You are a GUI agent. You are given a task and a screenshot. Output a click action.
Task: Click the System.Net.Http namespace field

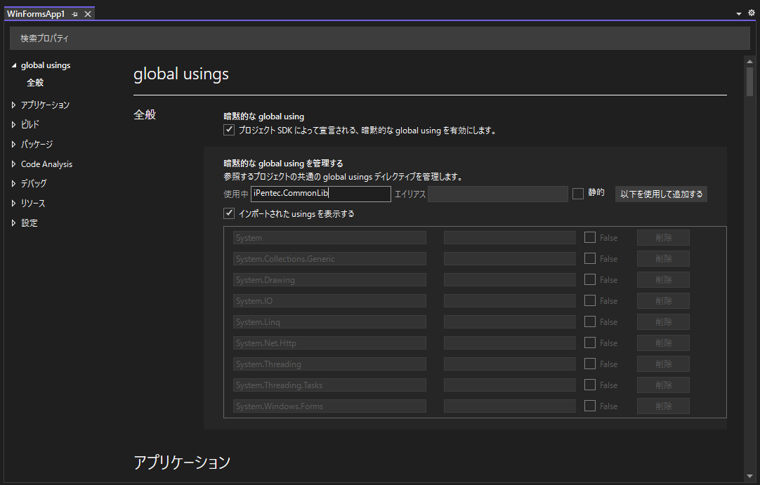pyautogui.click(x=330, y=343)
